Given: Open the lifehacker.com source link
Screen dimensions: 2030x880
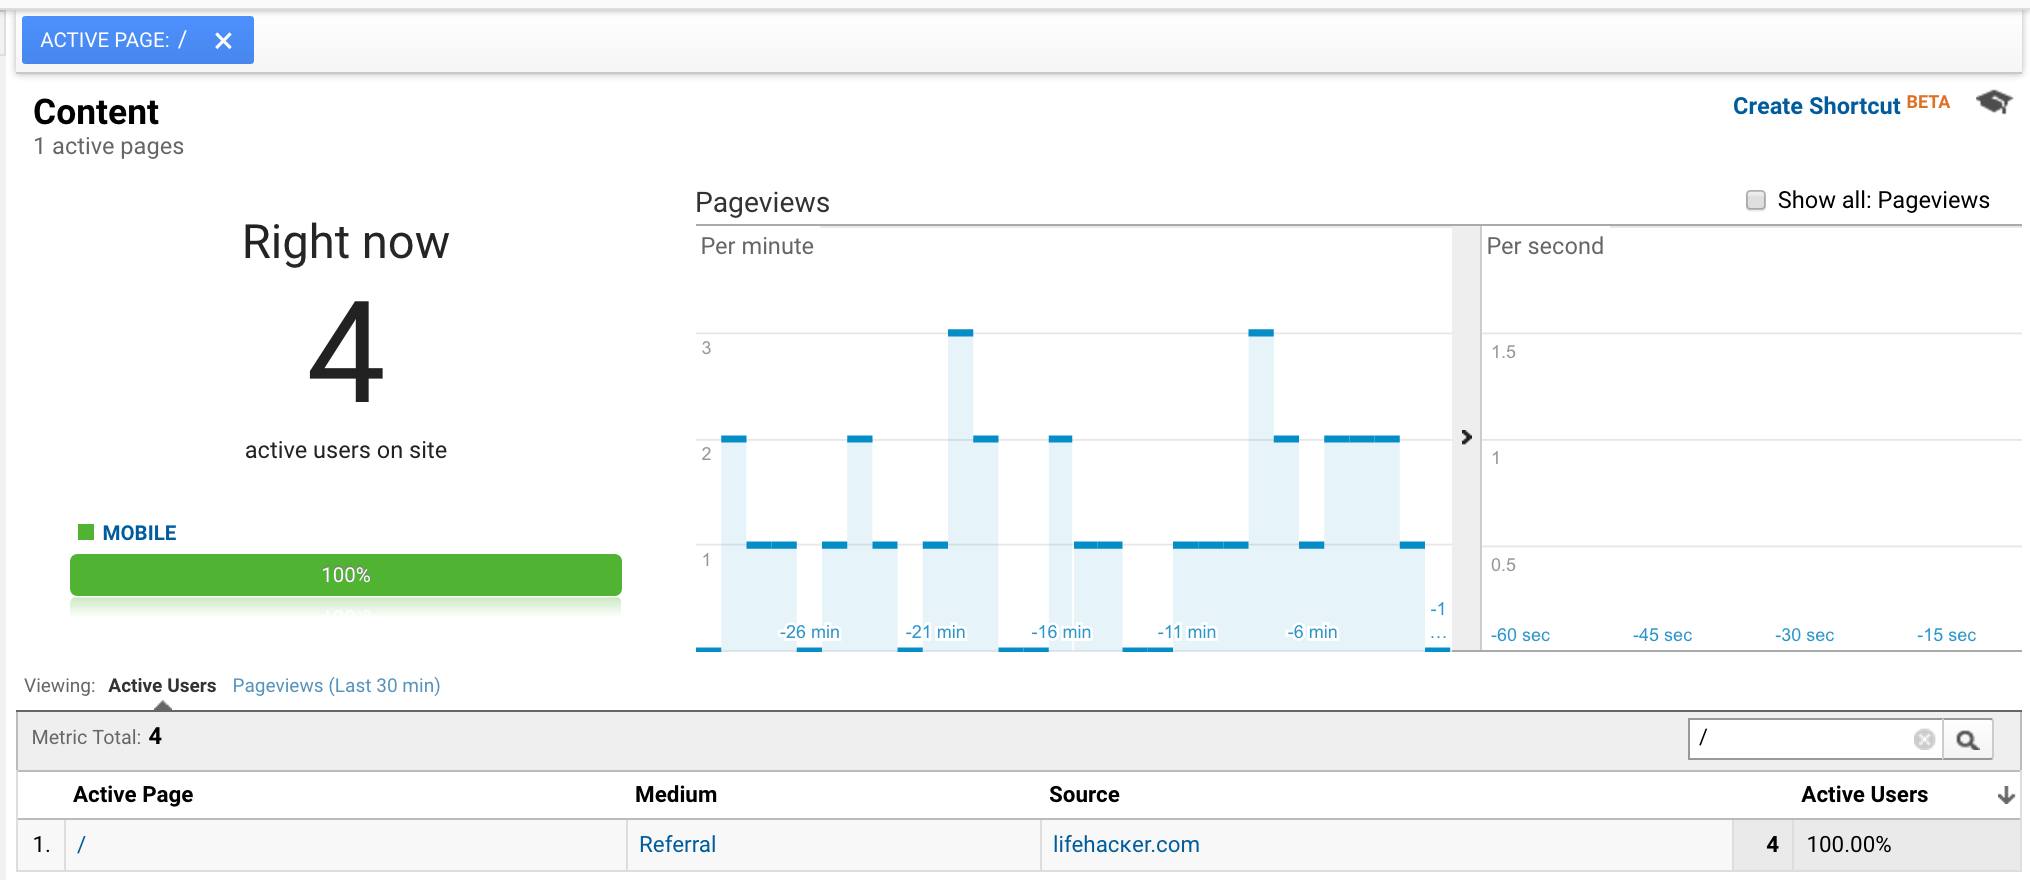Looking at the screenshot, I should [1126, 844].
